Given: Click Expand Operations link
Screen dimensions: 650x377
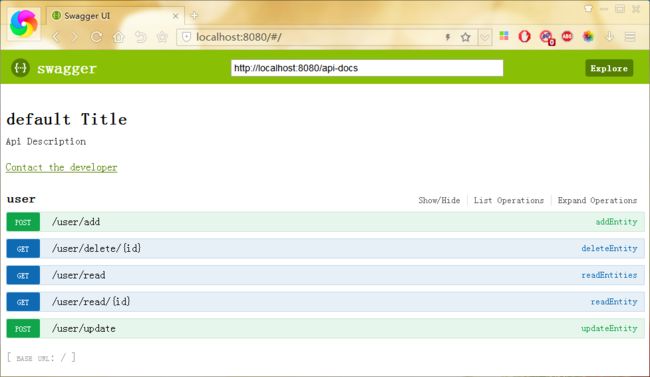Looking at the screenshot, I should coord(597,200).
